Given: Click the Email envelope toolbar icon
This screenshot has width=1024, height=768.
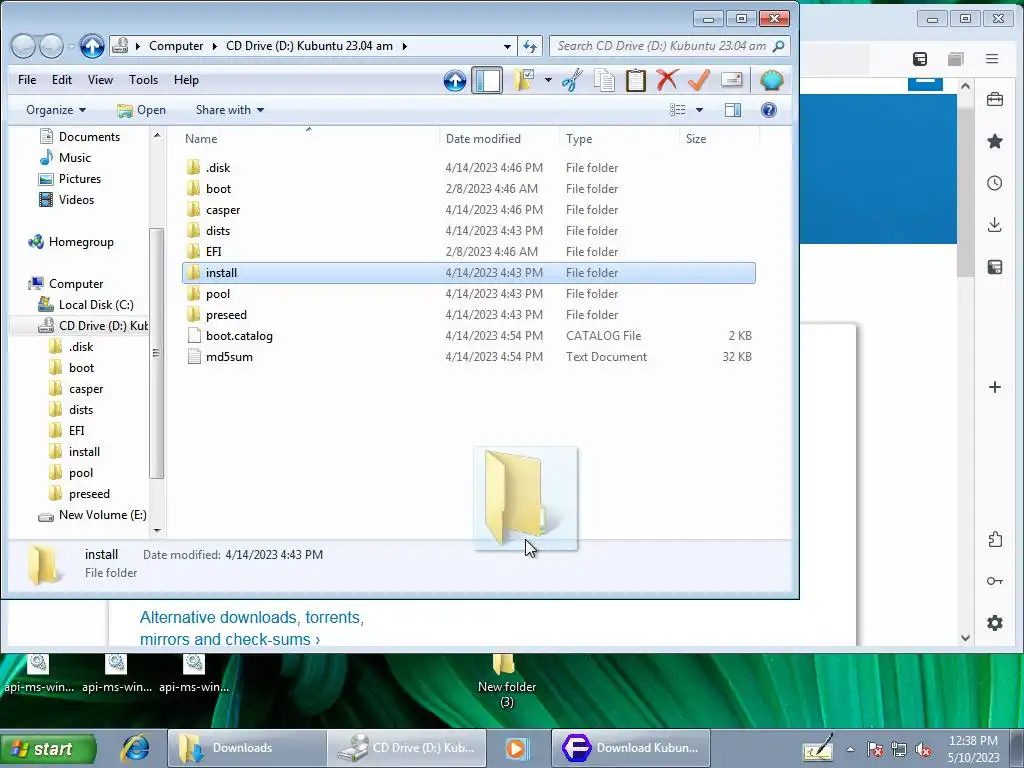Looking at the screenshot, I should click(x=731, y=80).
